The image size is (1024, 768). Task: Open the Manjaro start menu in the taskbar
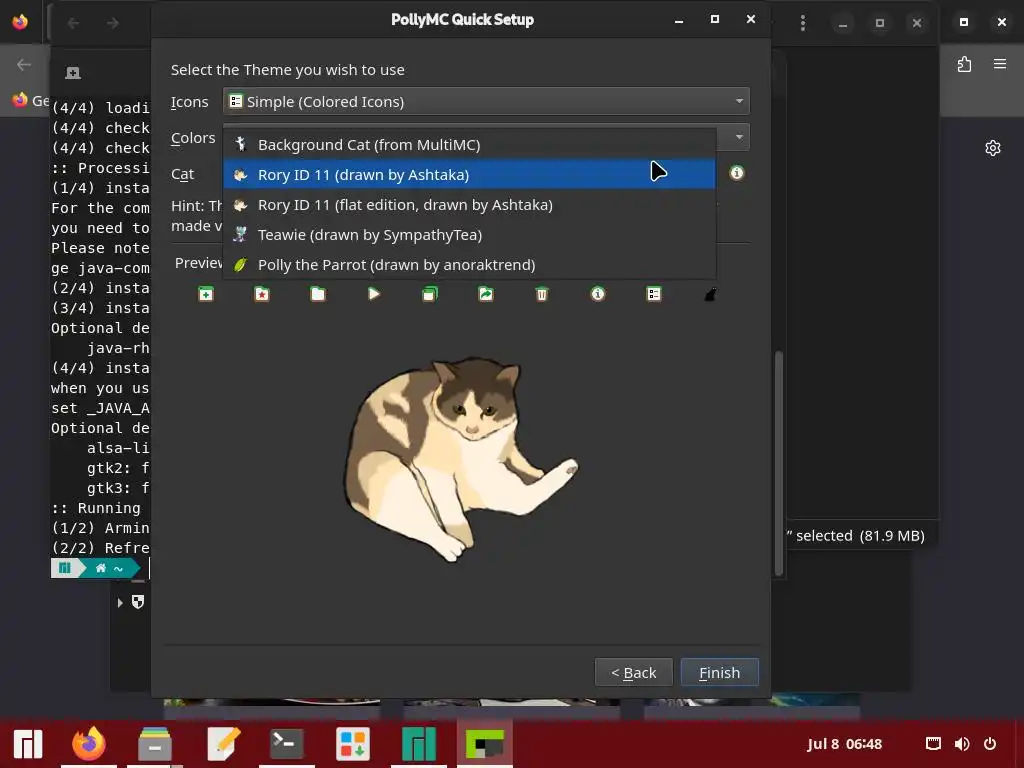(28, 744)
